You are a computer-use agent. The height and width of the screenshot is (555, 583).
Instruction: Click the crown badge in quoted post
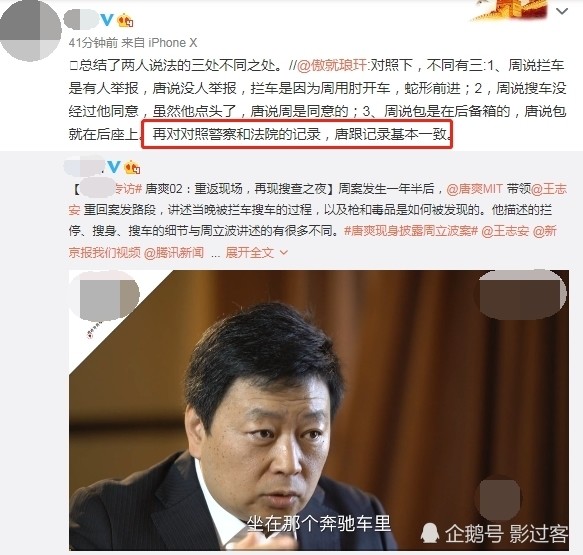pos(132,167)
